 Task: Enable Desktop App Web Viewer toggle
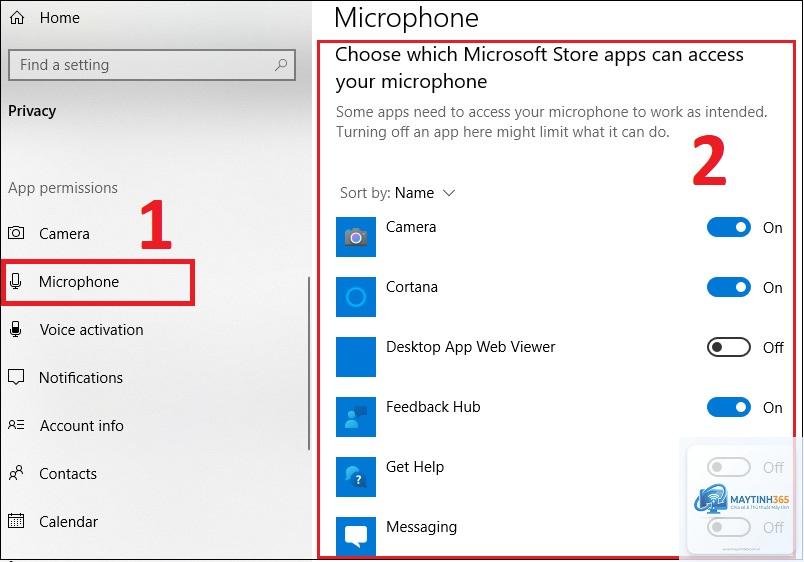coord(729,347)
